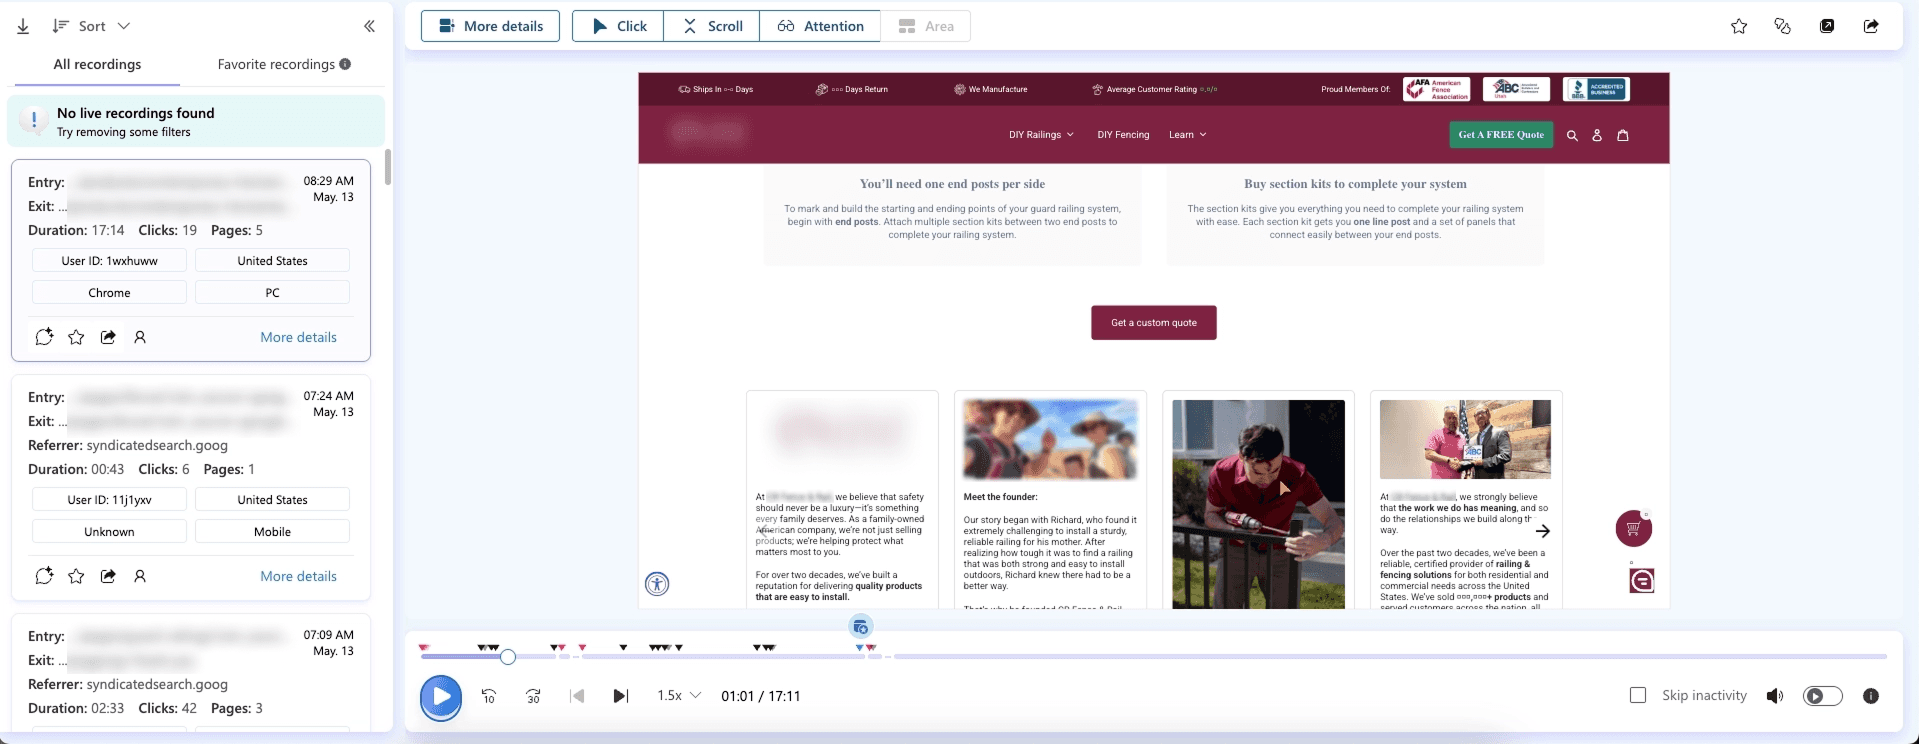Open the recording insights icon in header
The height and width of the screenshot is (744, 1919).
pos(1782,26)
